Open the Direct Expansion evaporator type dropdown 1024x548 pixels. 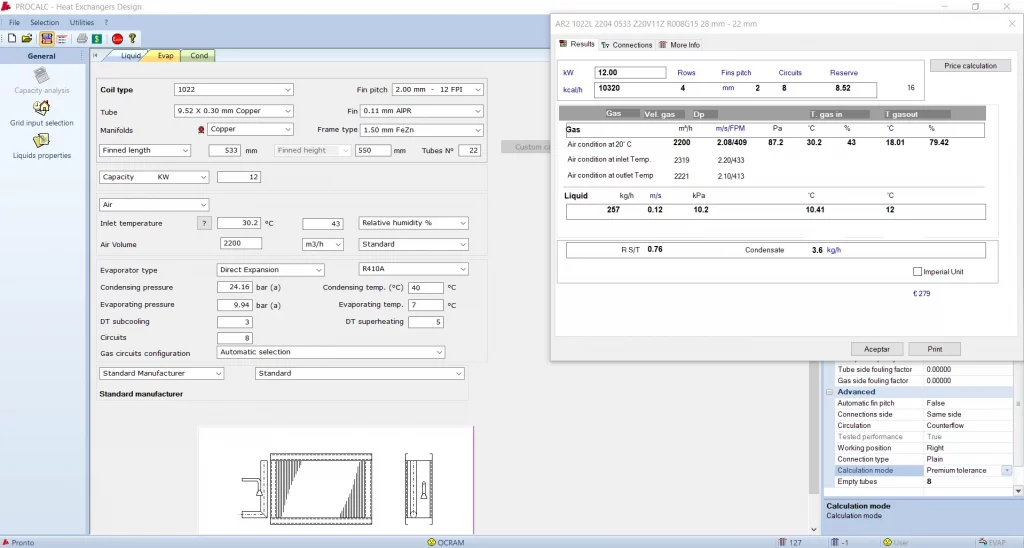270,270
